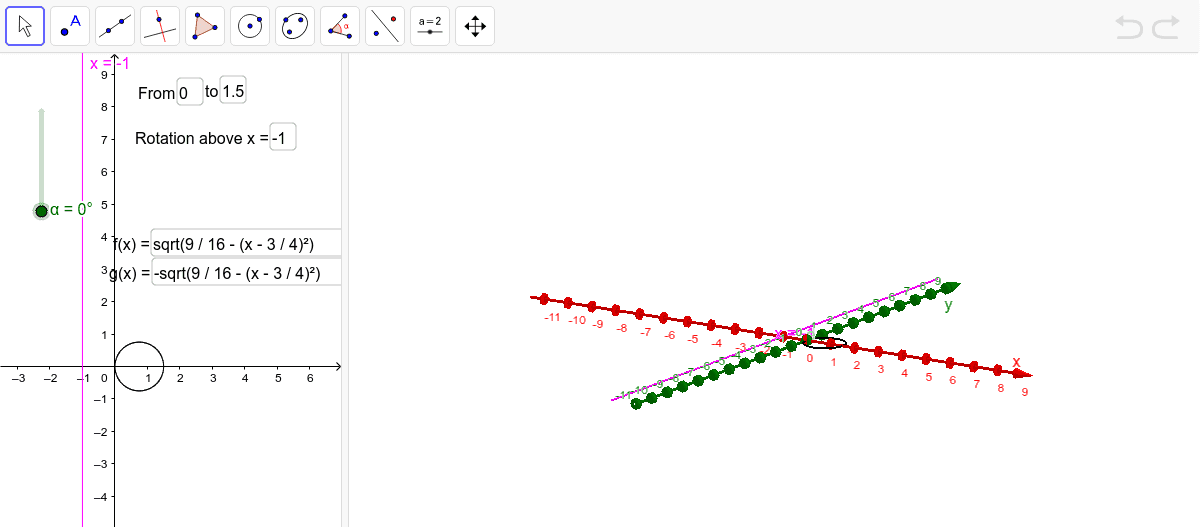Screen dimensions: 1200x529
Task: Select the Circle with Center tool
Action: 250,26
